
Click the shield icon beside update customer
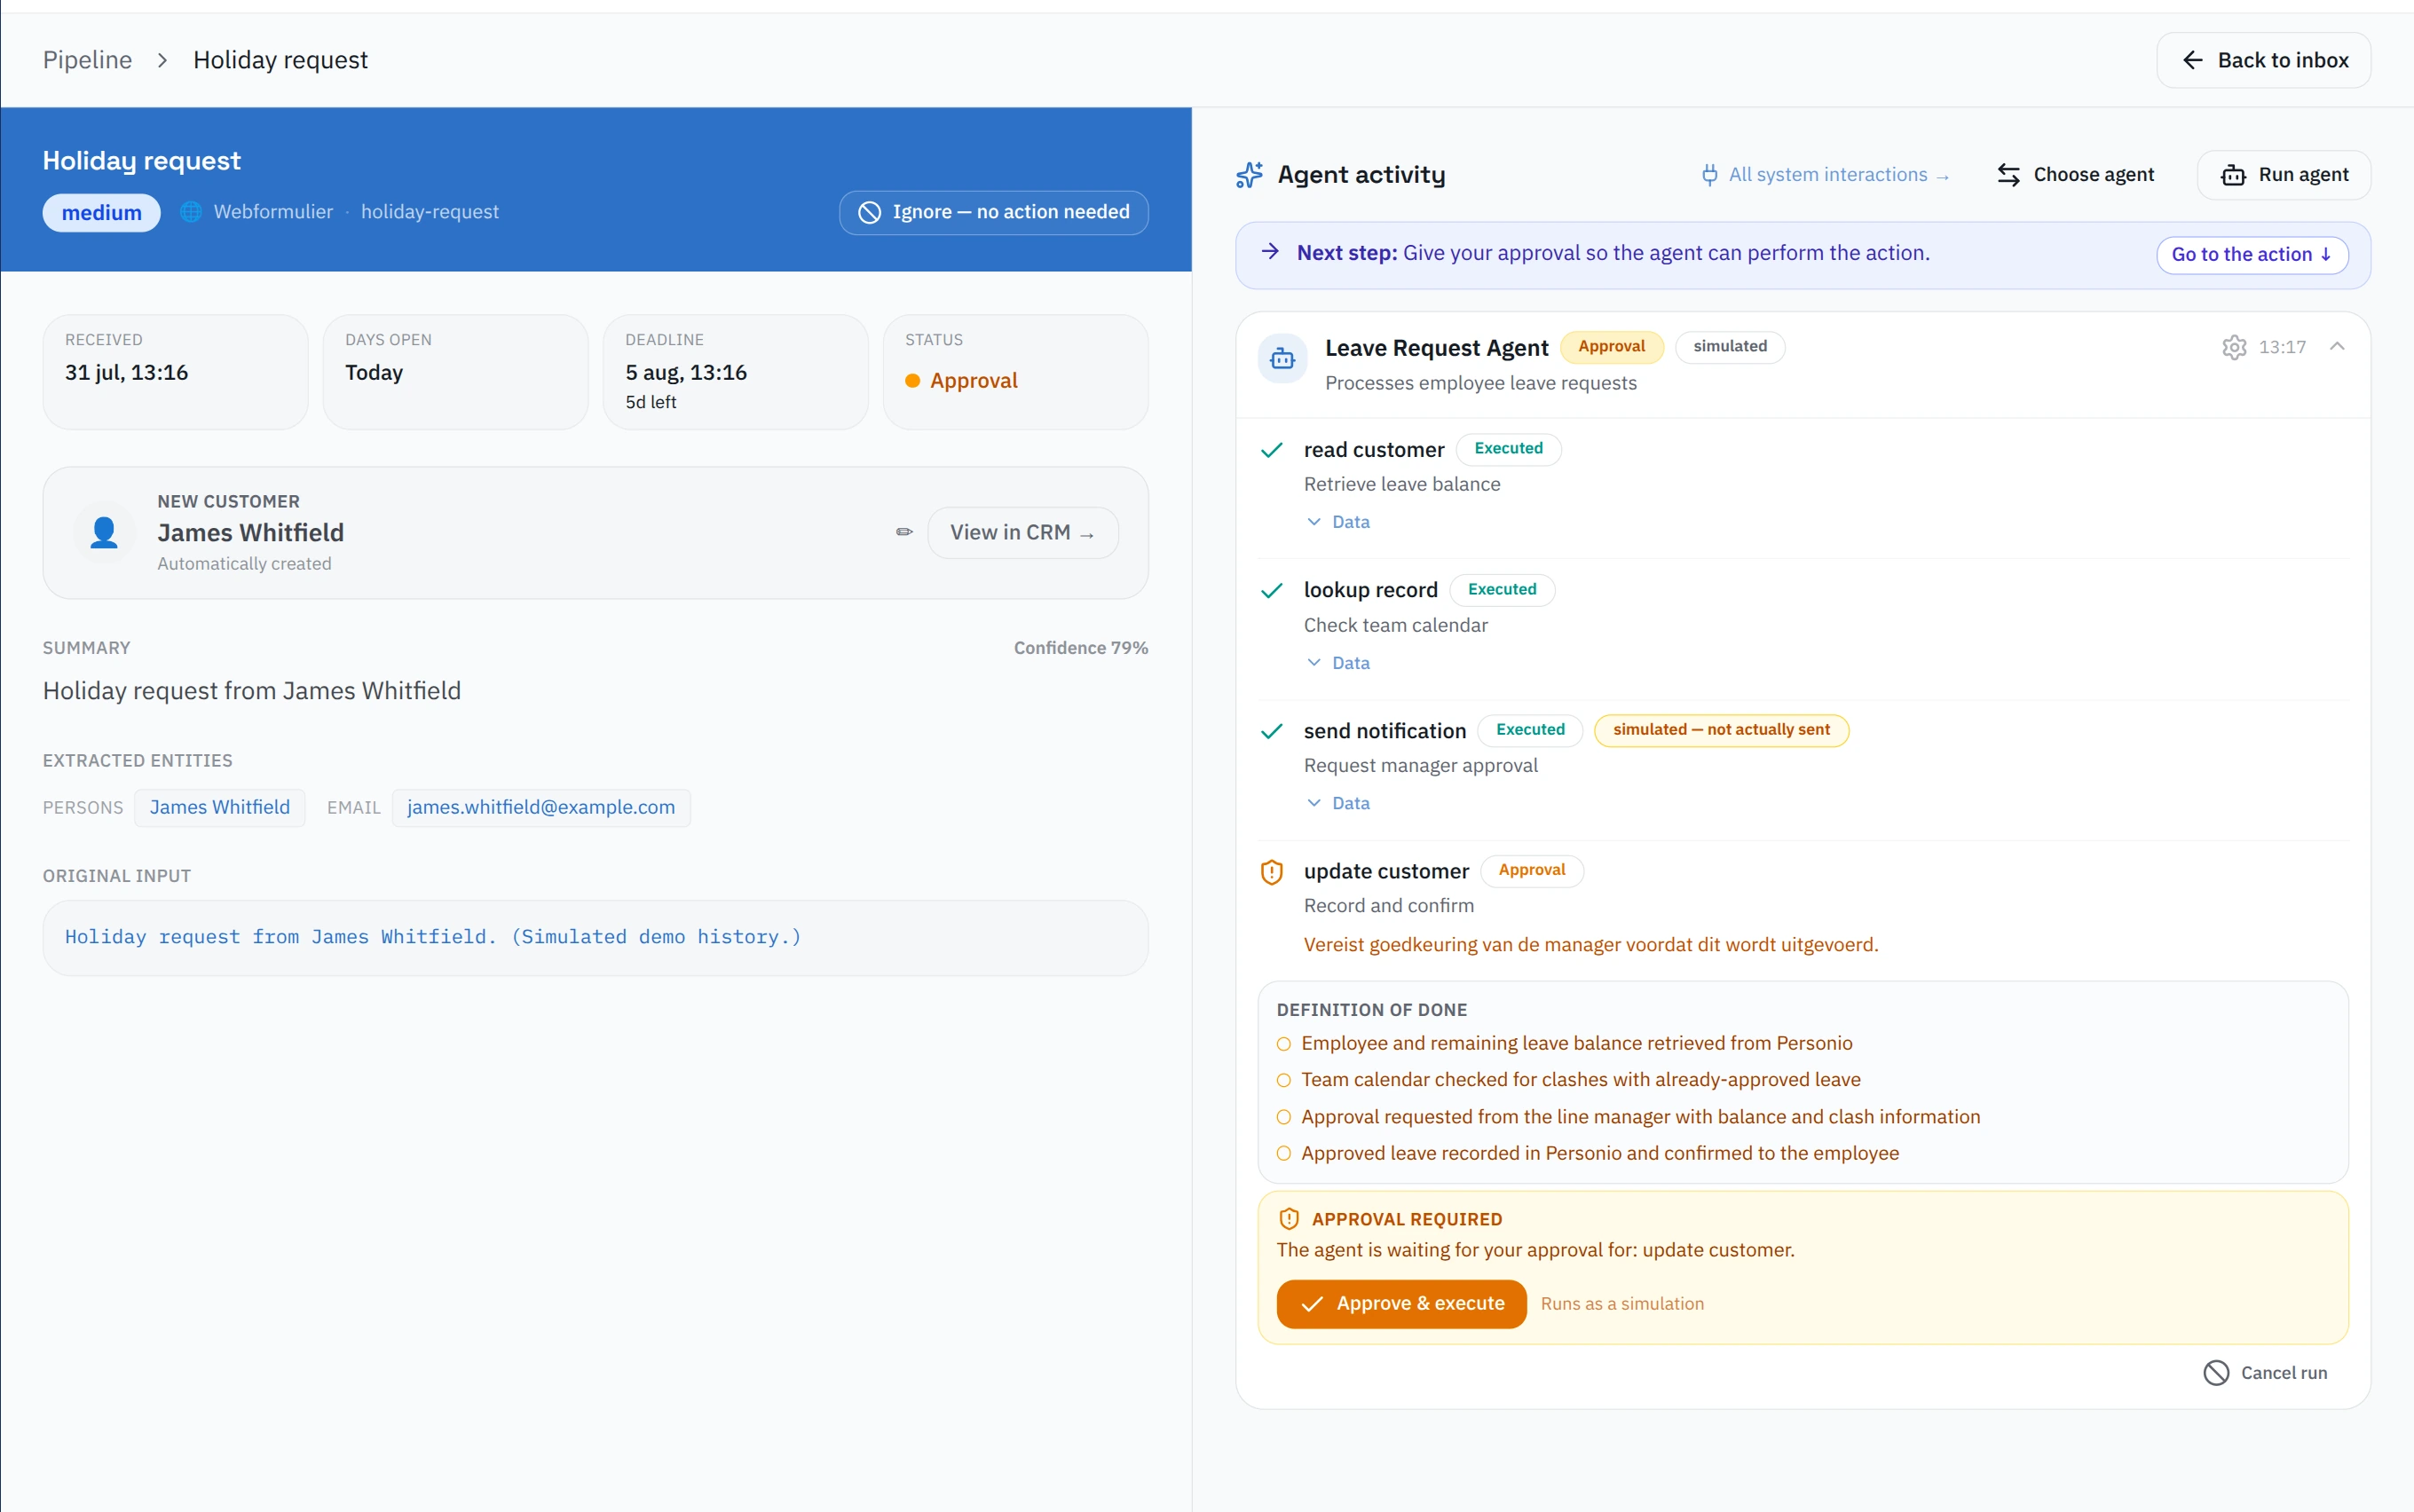[1271, 872]
